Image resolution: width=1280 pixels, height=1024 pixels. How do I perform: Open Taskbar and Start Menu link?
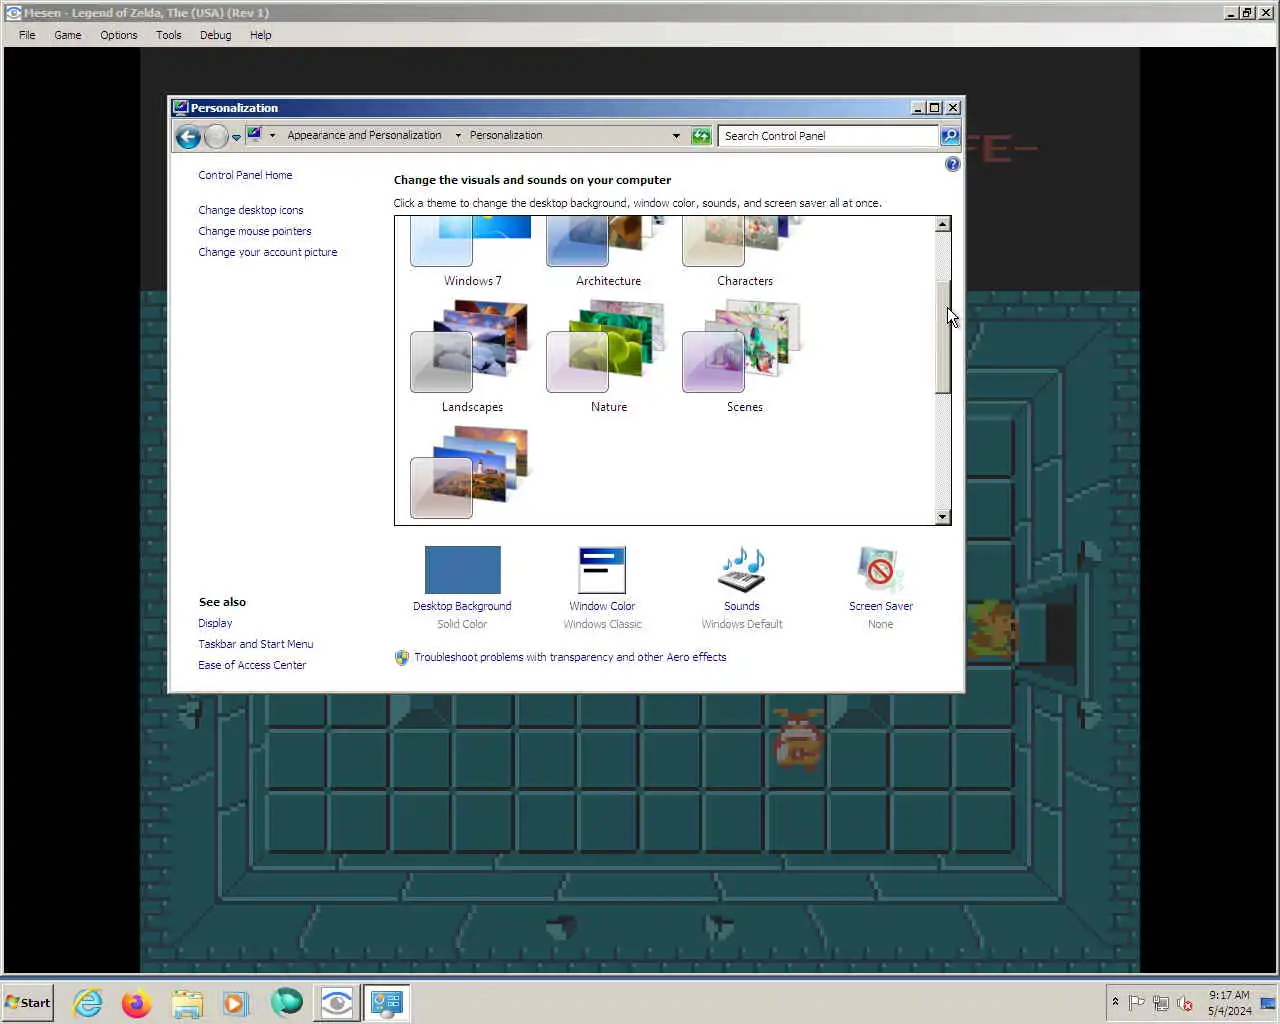click(255, 644)
